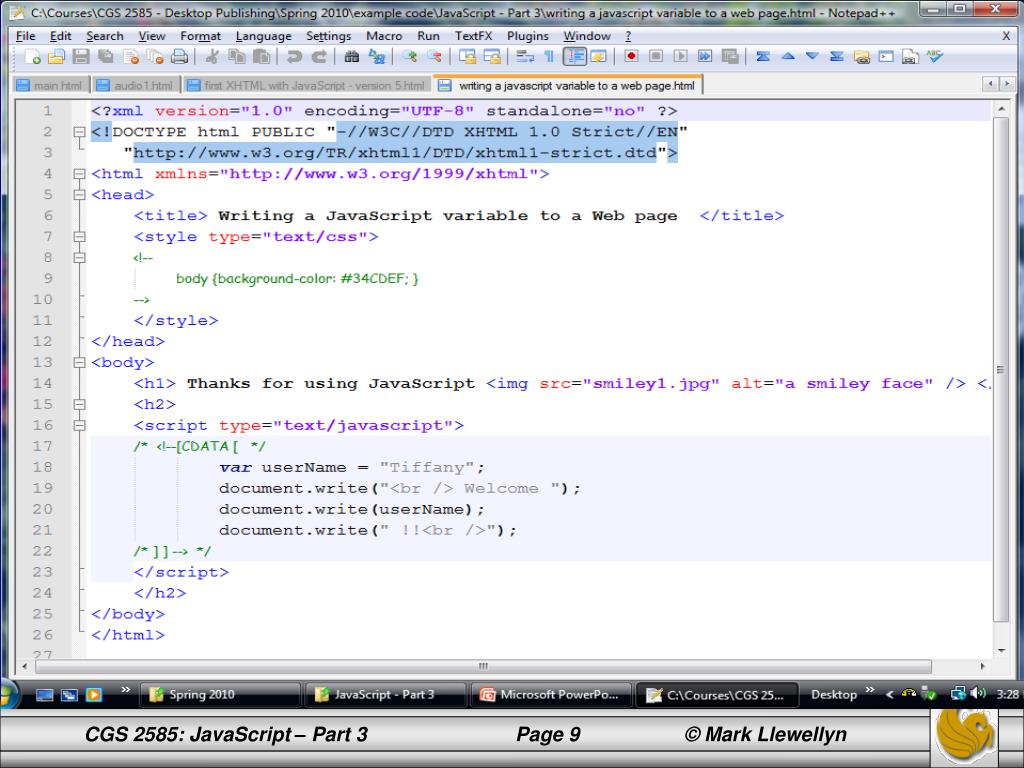Click 'Tiffany' string on line 18
The height and width of the screenshot is (768, 1024).
tap(427, 468)
